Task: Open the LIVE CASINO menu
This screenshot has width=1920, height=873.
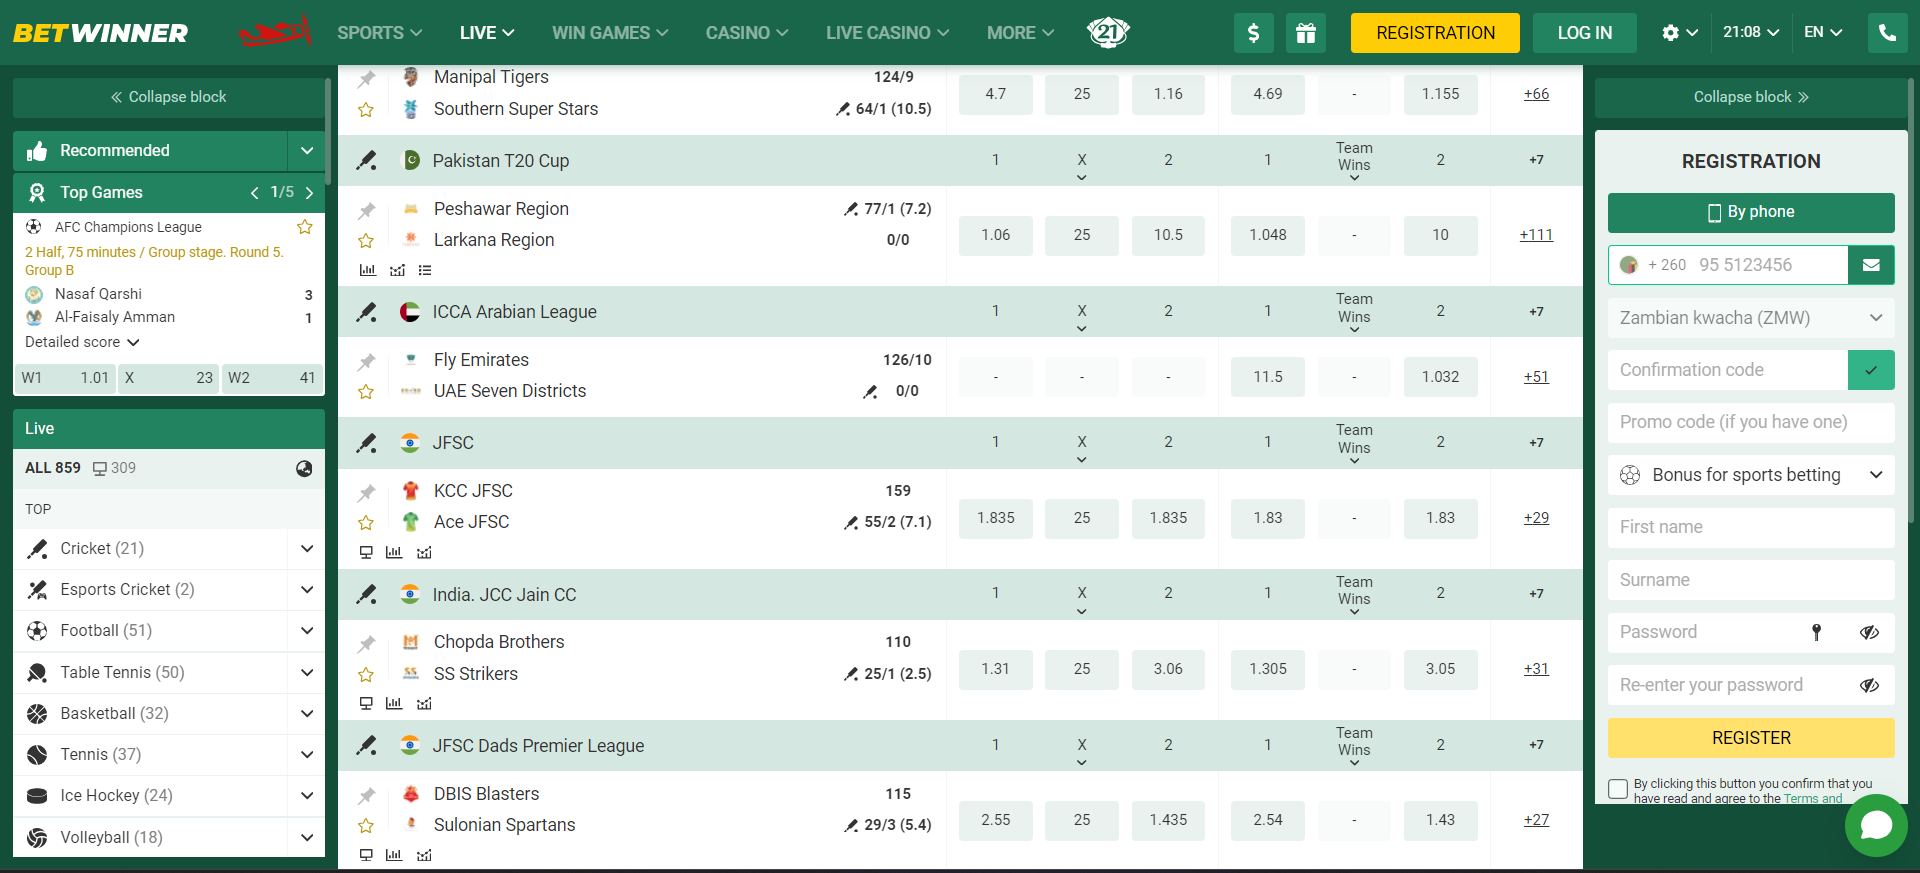Action: (x=888, y=33)
